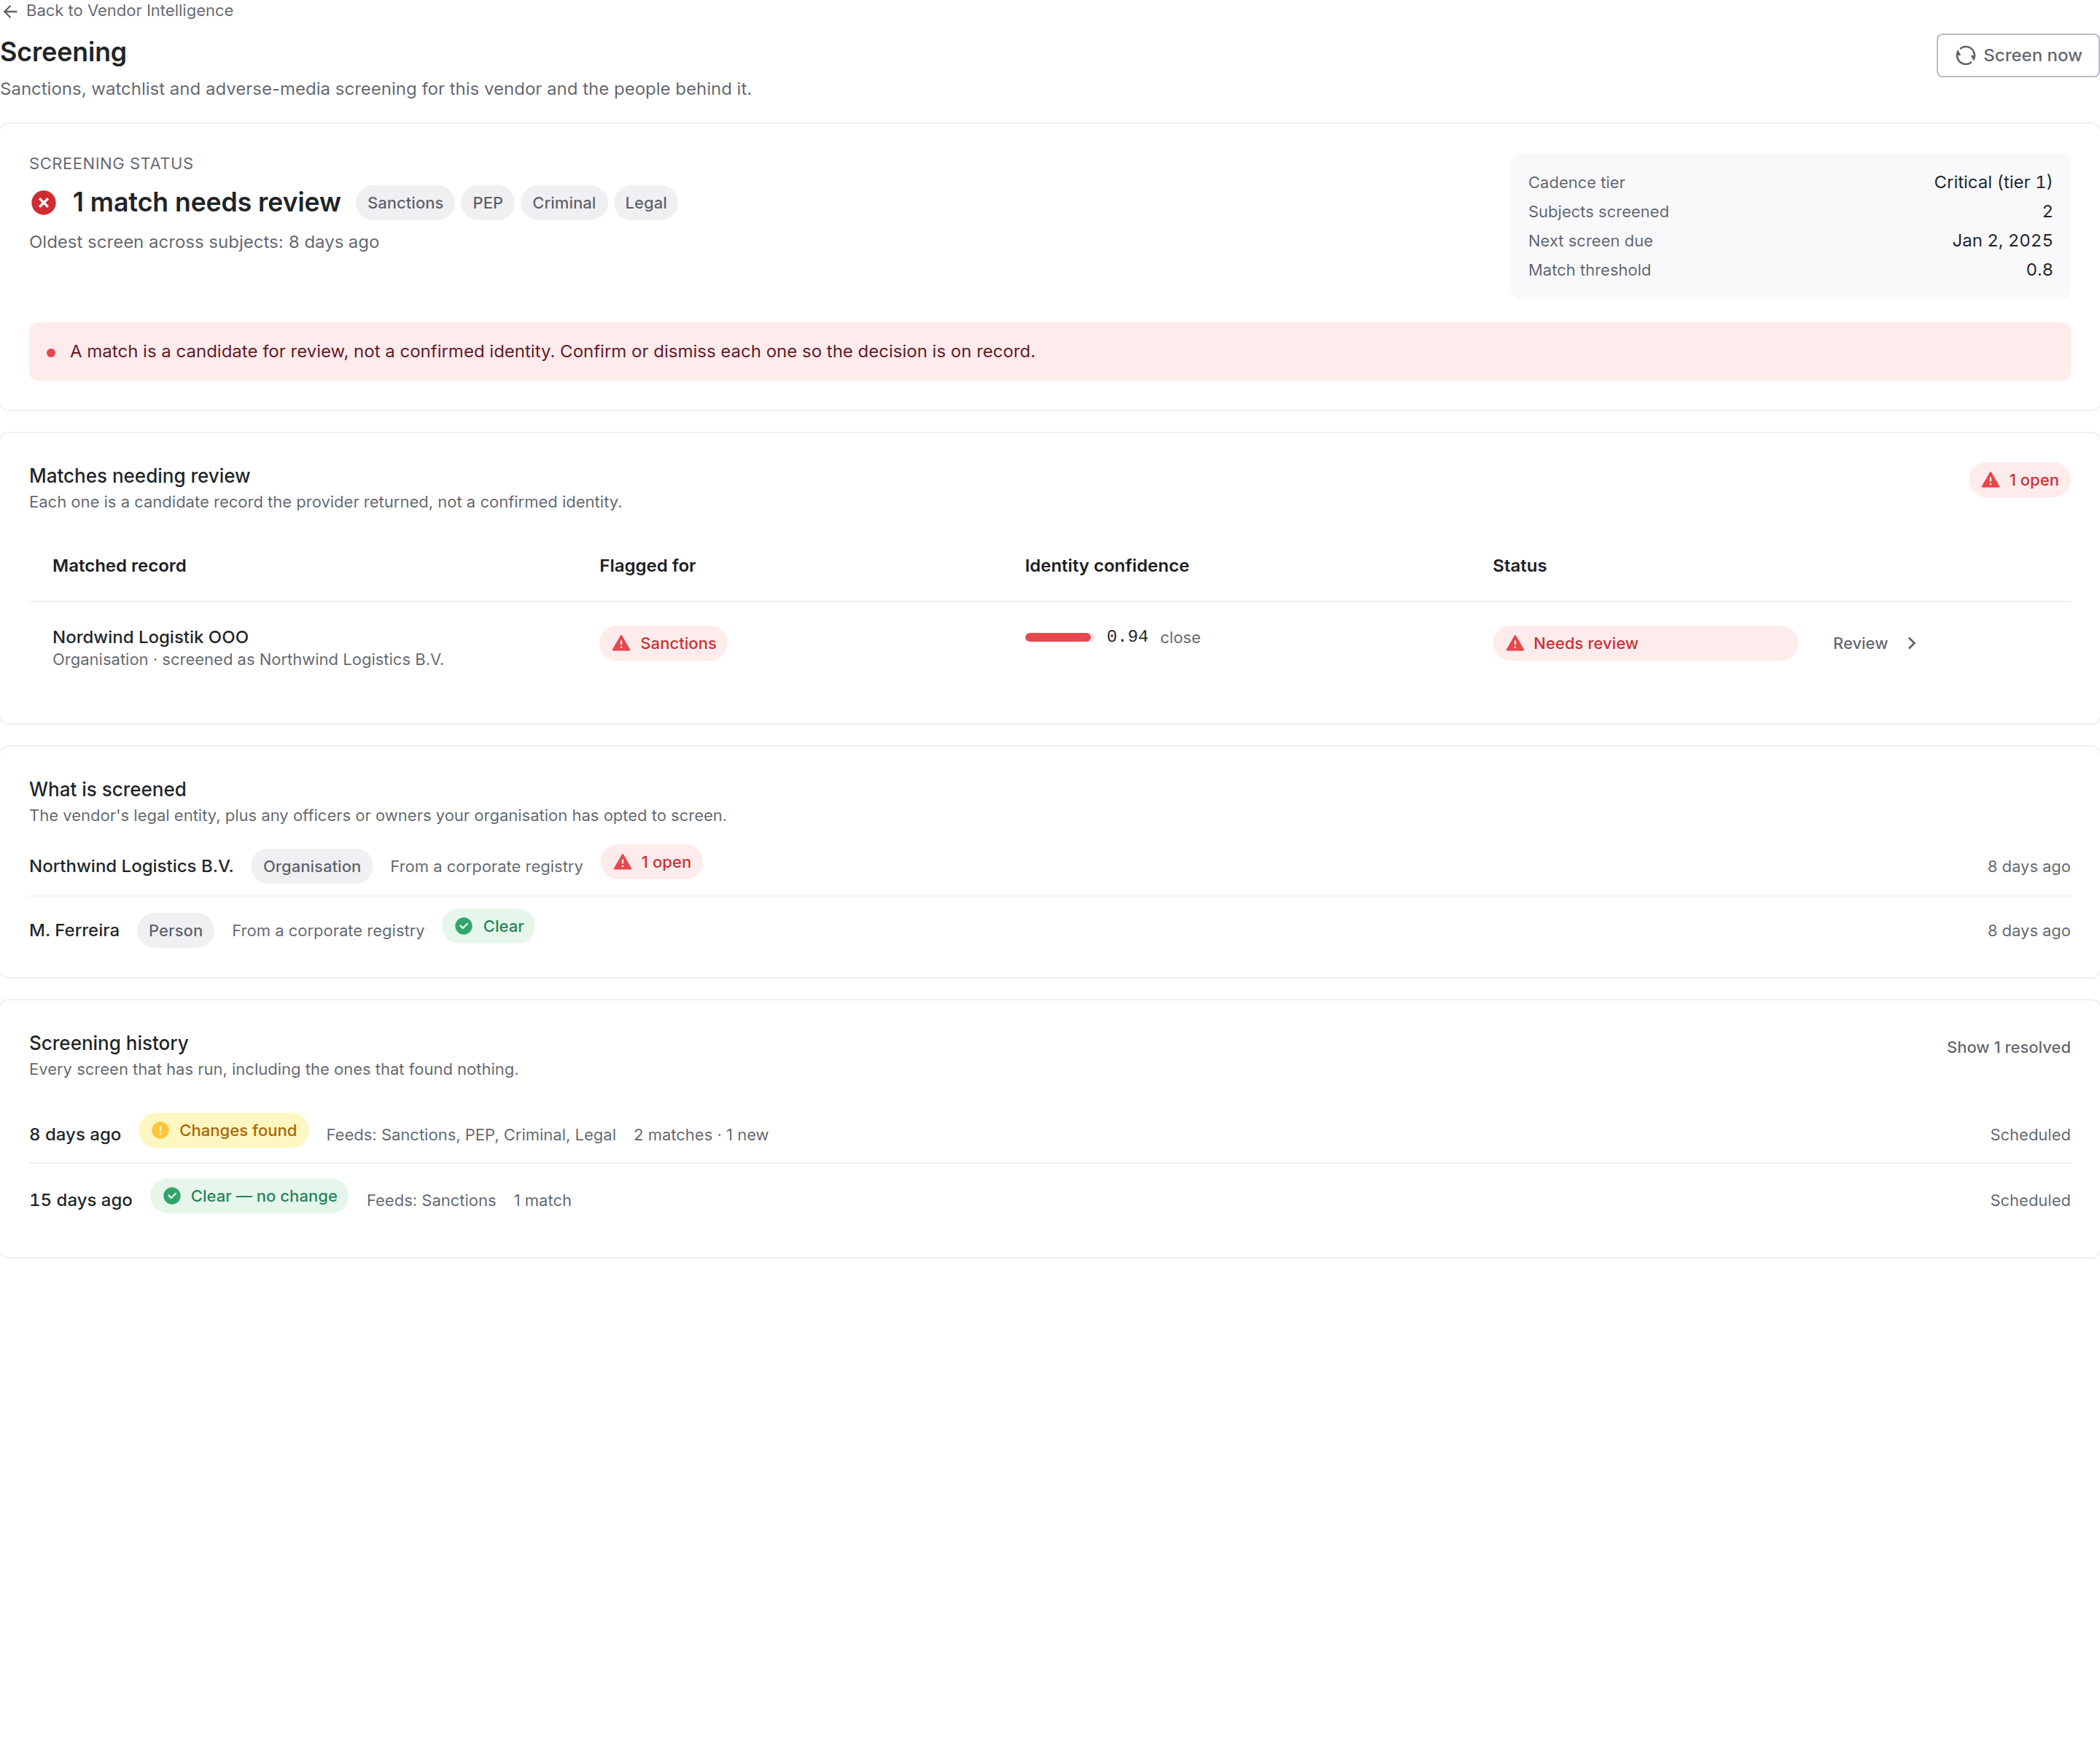Image resolution: width=2100 pixels, height=1750 pixels.
Task: Click the Clear — no change checkmark icon
Action: (172, 1196)
